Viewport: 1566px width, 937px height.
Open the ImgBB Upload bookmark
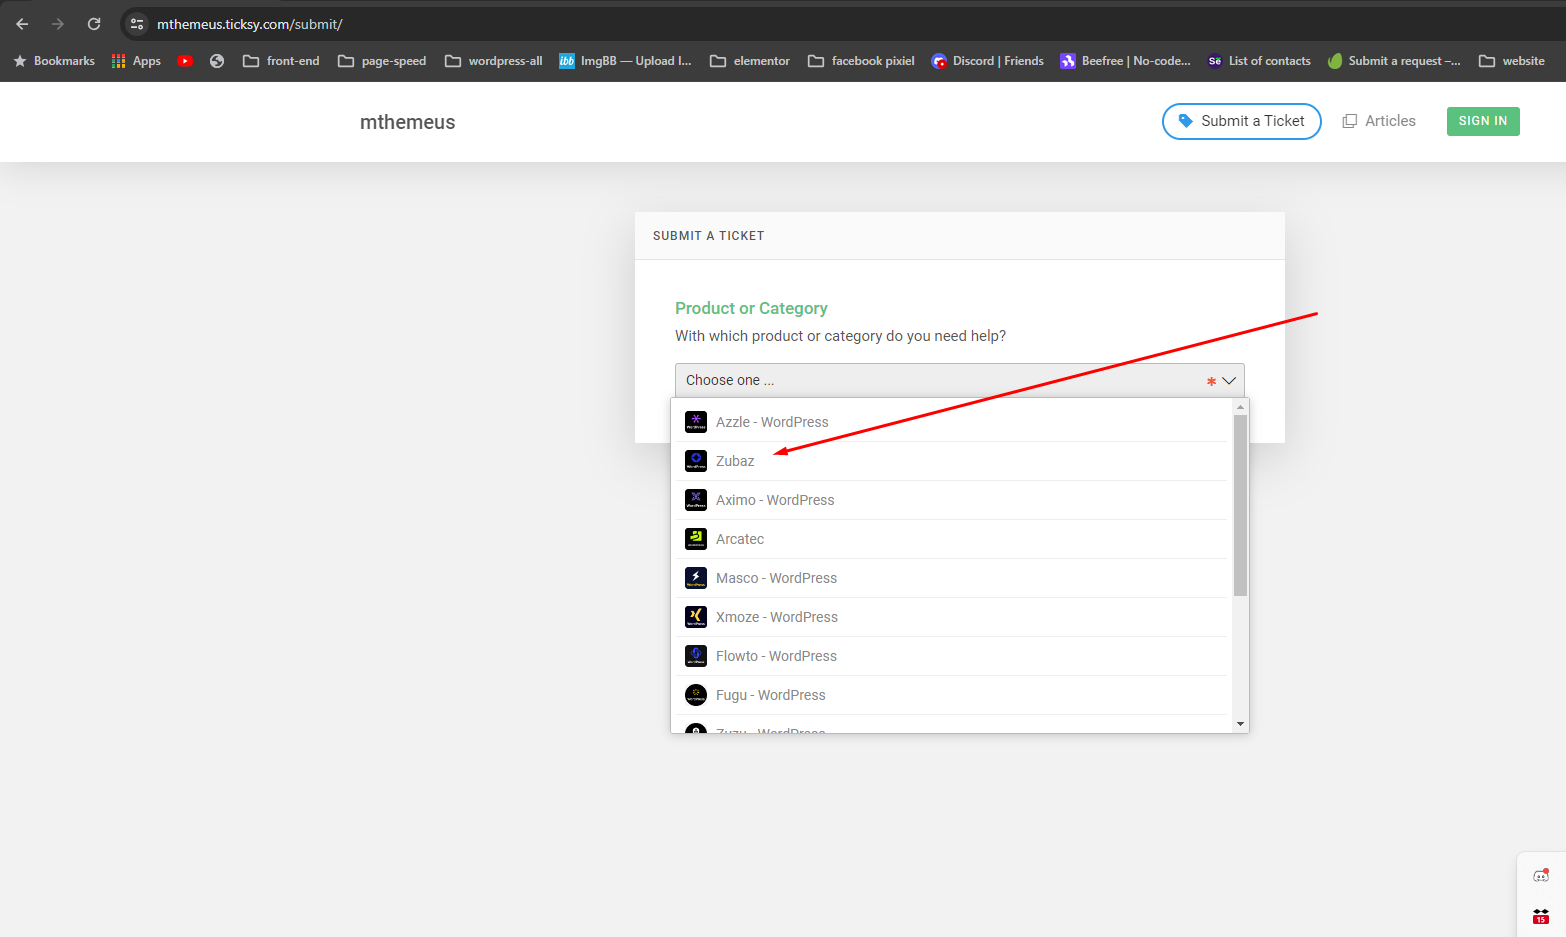(625, 61)
